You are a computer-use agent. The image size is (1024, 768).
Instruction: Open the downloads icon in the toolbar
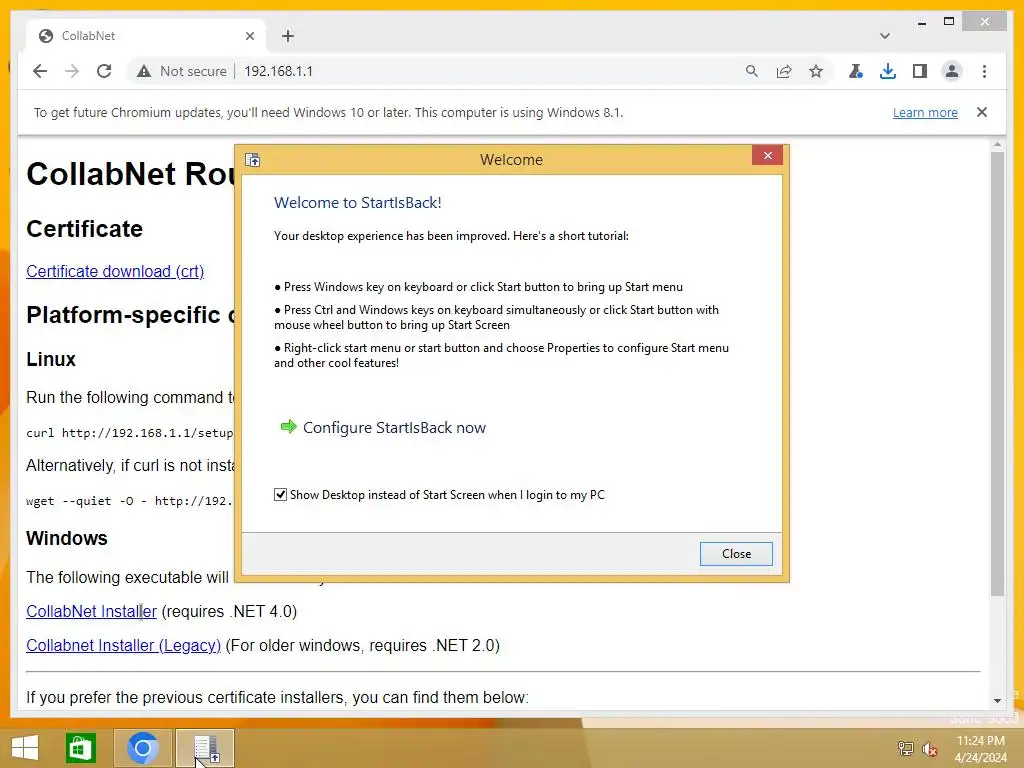[x=888, y=71]
